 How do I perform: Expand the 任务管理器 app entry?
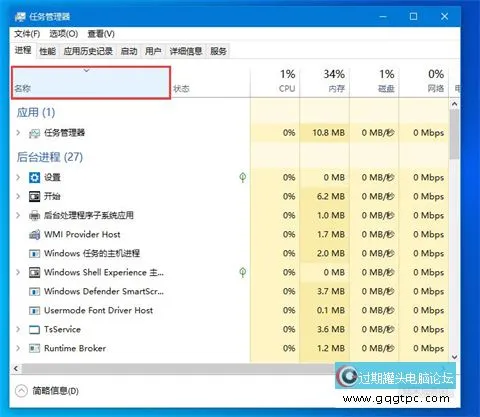point(18,133)
